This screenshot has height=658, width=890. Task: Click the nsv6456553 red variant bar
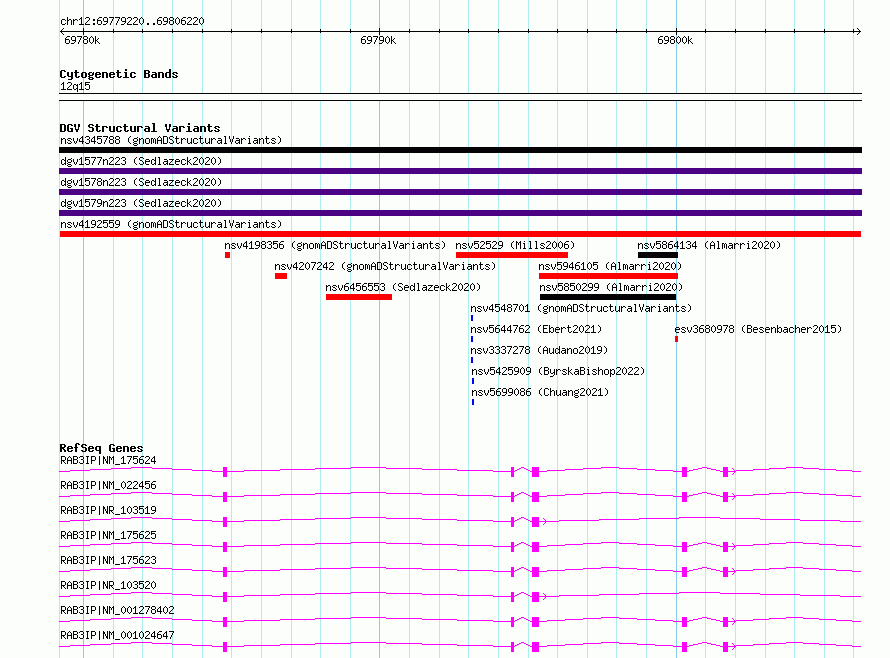[359, 297]
